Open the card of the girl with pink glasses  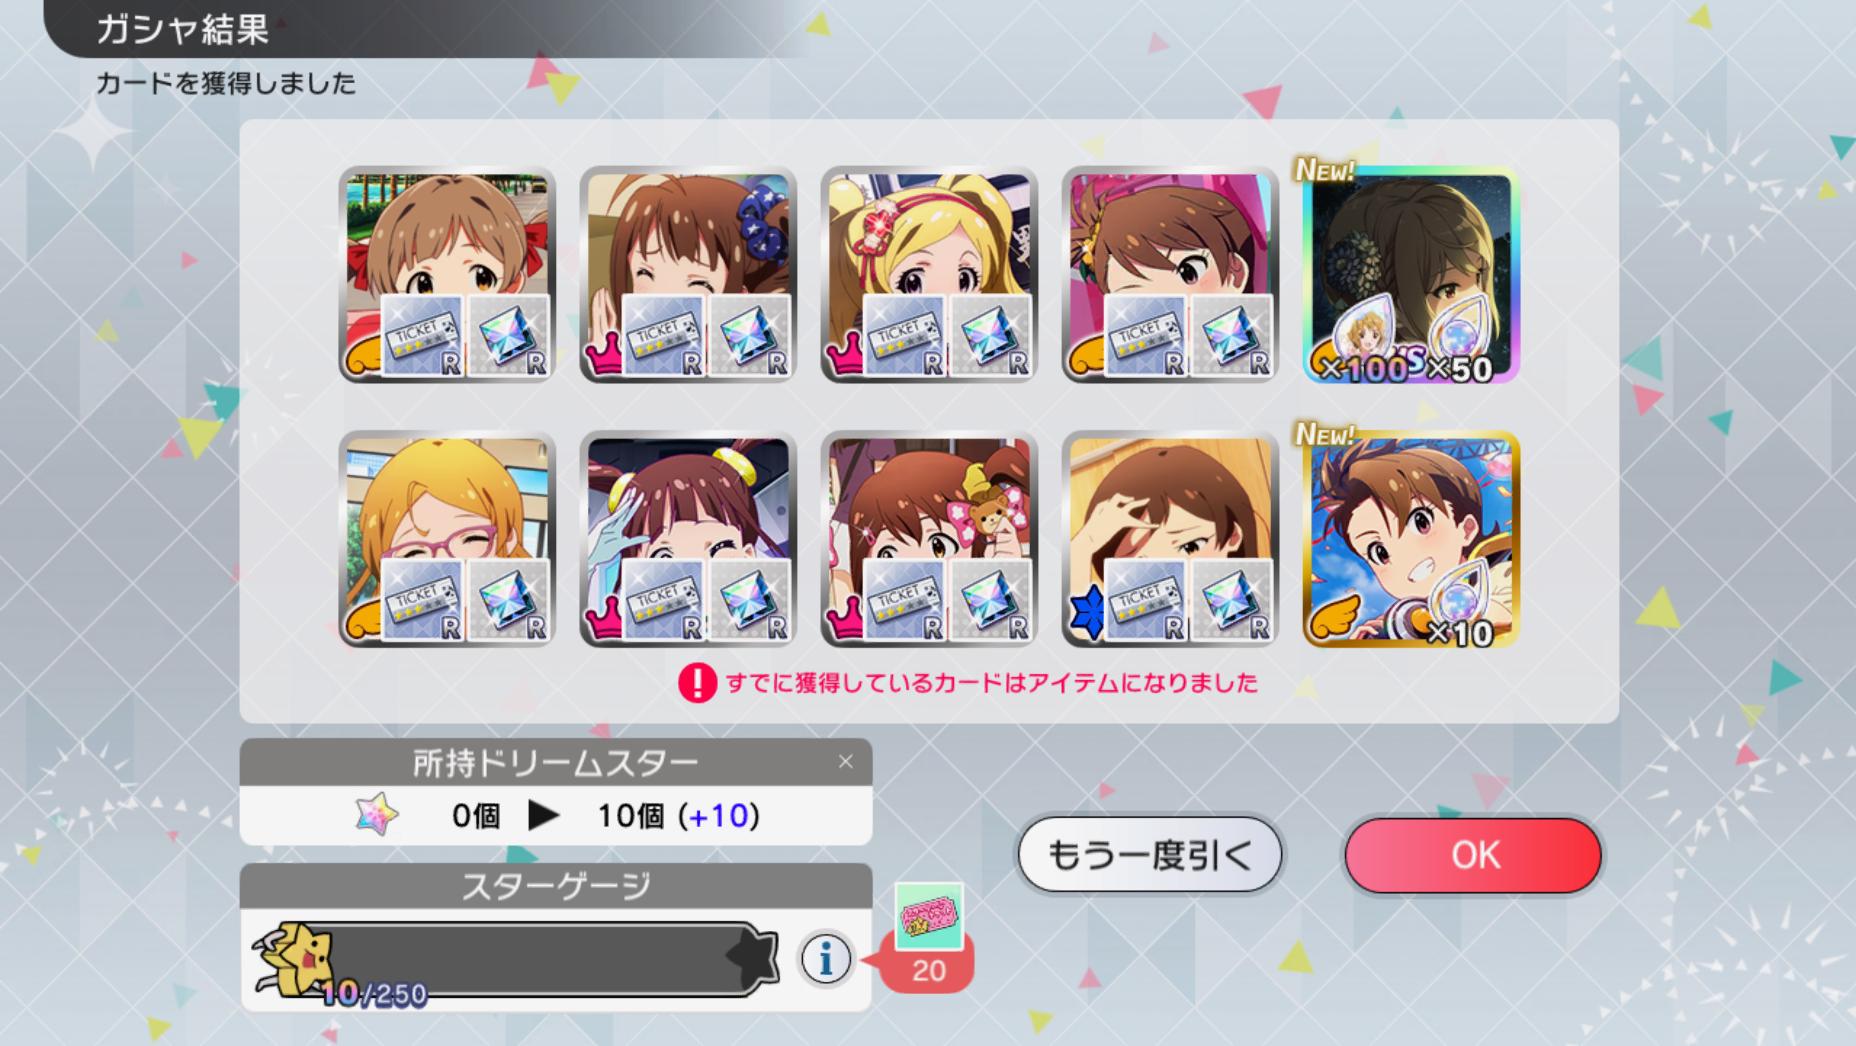[447, 539]
